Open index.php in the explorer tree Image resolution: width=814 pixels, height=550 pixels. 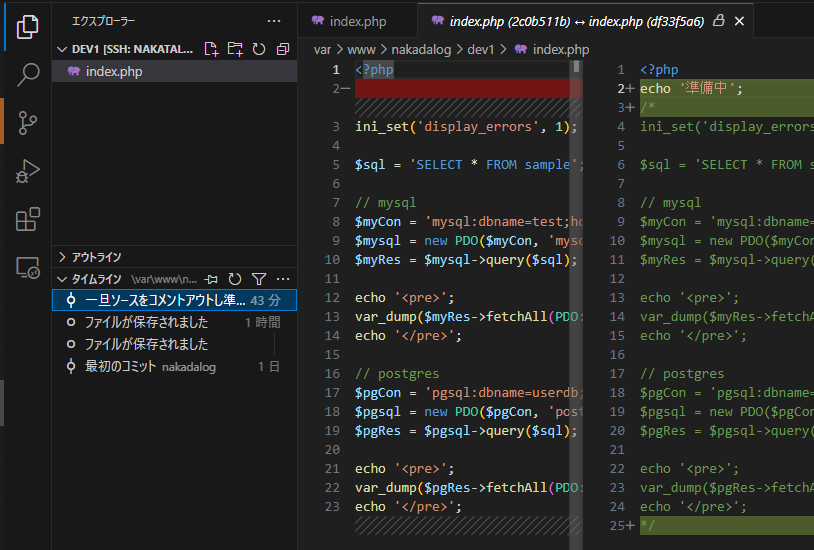pyautogui.click(x=113, y=71)
